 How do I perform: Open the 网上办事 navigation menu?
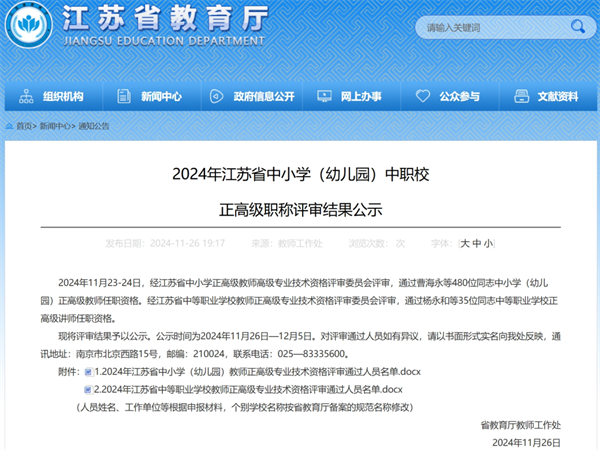click(360, 97)
